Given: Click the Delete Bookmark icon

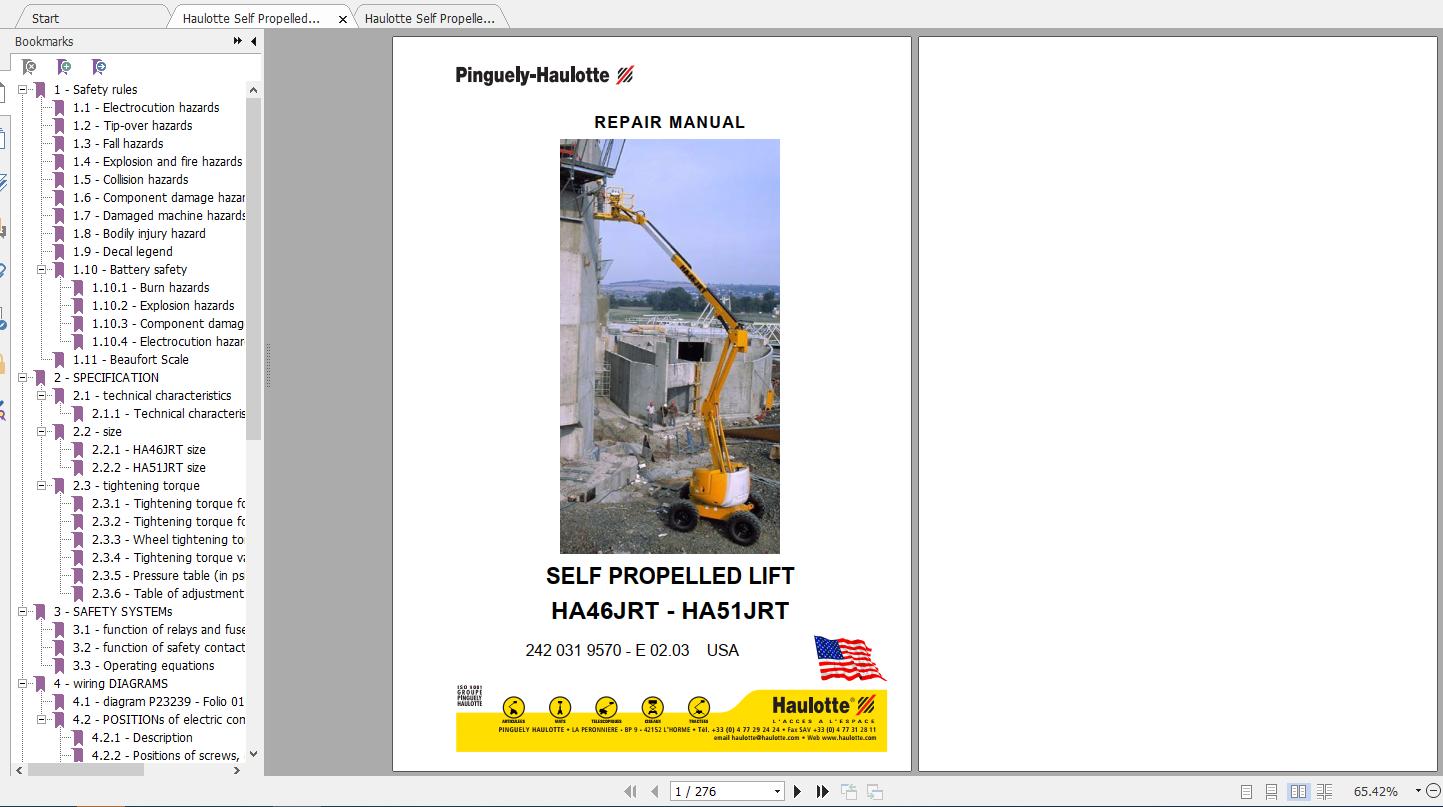Looking at the screenshot, I should (x=29, y=66).
